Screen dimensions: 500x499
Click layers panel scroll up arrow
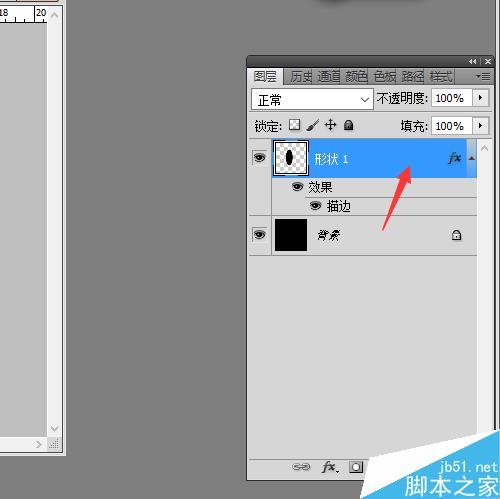coord(485,148)
